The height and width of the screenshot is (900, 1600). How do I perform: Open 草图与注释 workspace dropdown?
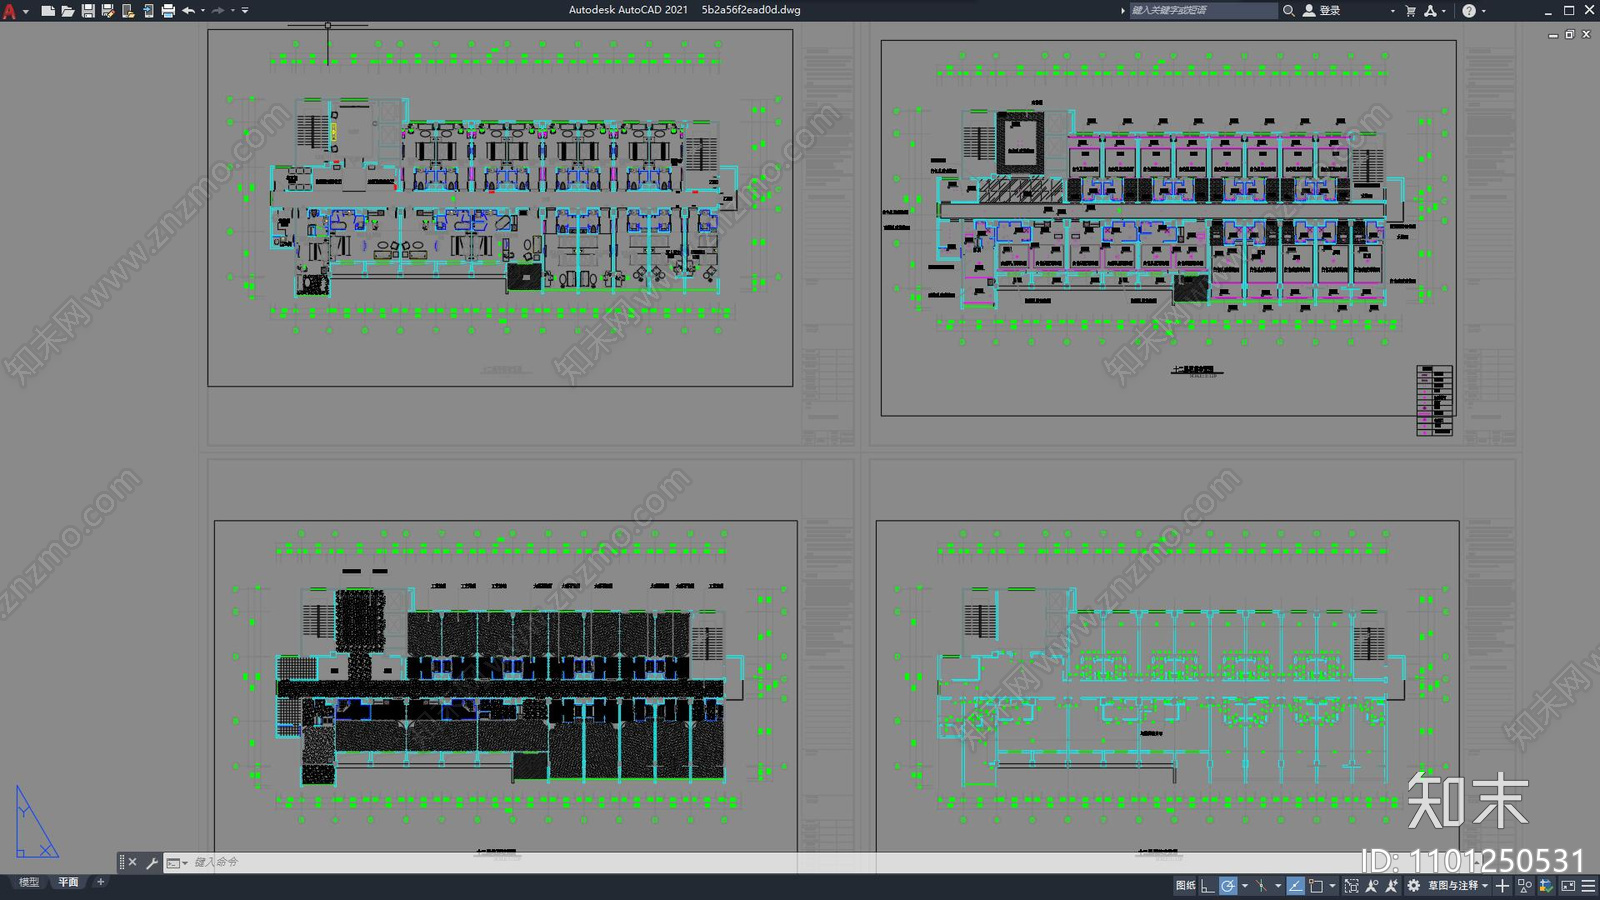click(1459, 886)
